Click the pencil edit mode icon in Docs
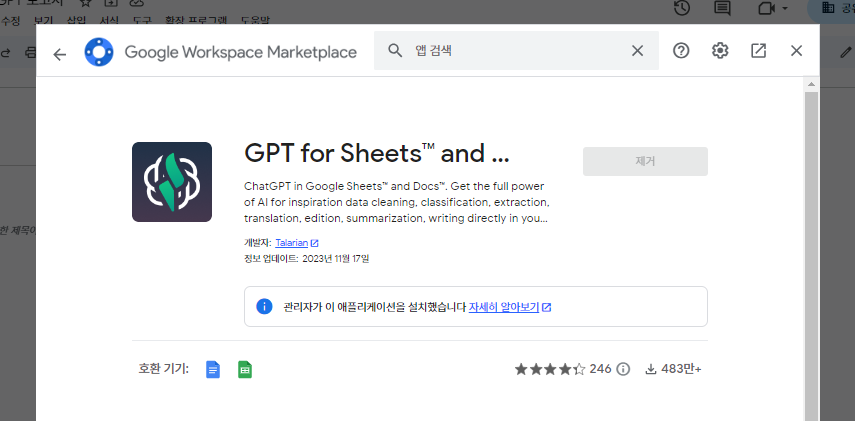 (846, 52)
